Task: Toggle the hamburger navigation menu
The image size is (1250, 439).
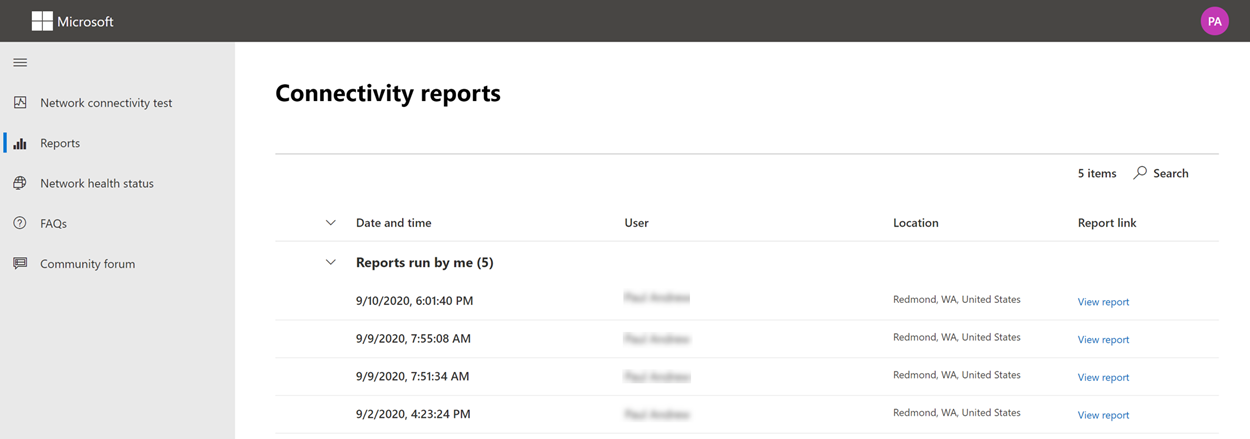Action: 20,62
